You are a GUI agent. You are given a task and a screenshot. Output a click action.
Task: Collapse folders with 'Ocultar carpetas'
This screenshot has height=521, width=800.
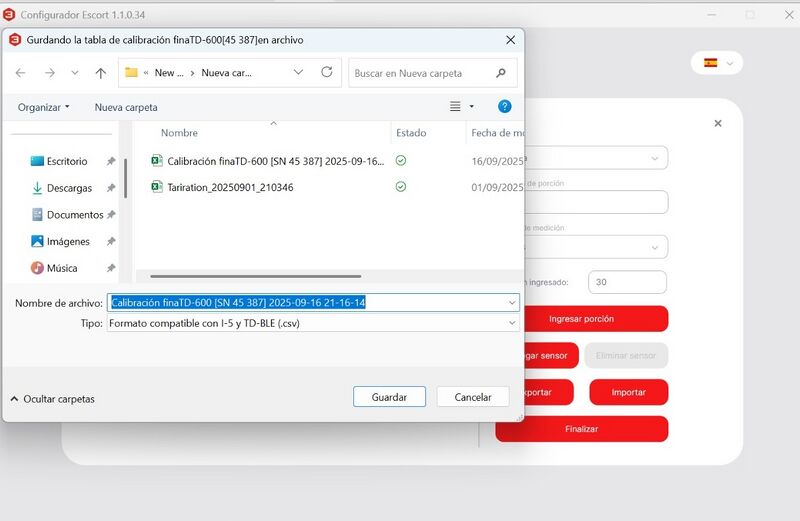(53, 399)
